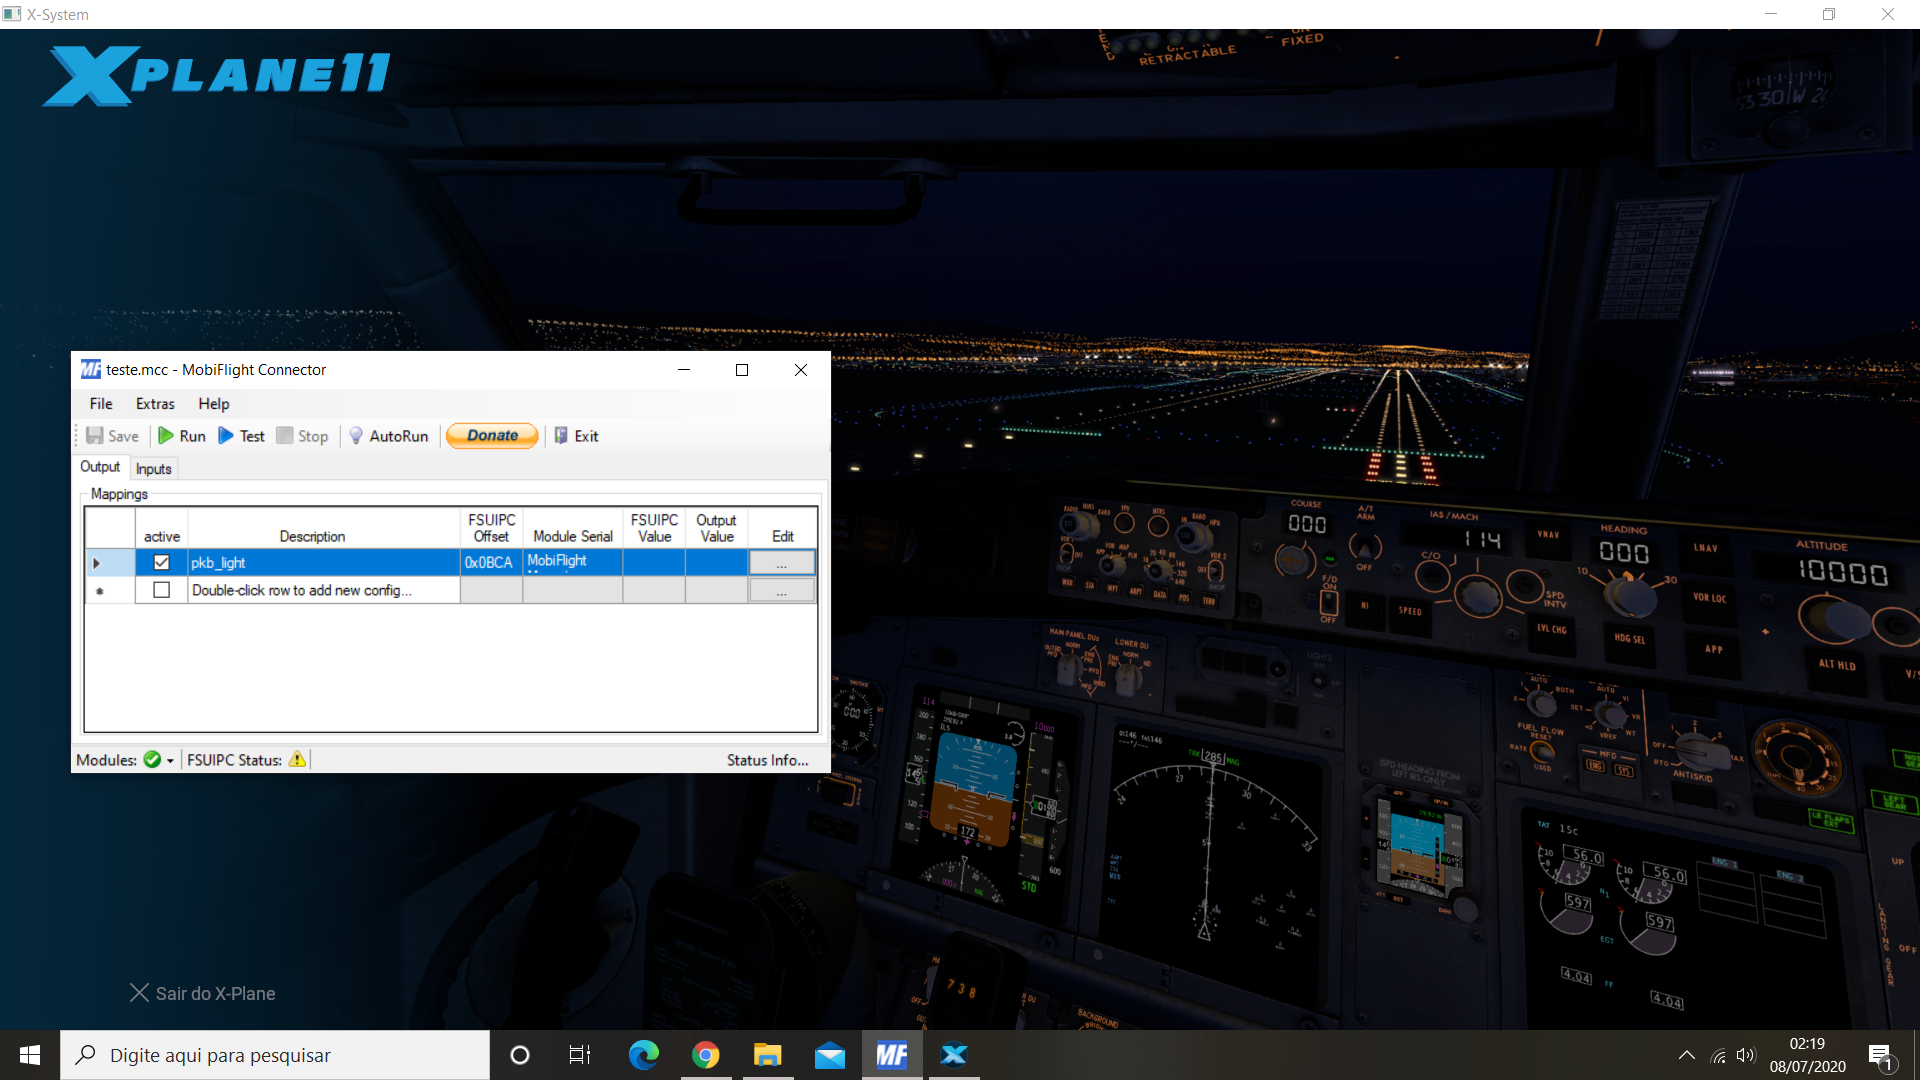
Task: Open the File menu
Action: 101,404
